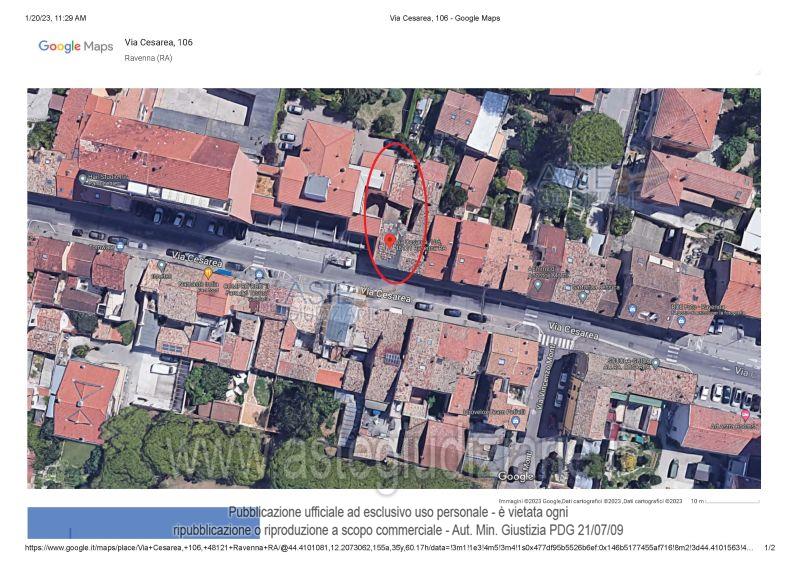Click the white Google logo on the map
800x566 pixels.
click(x=516, y=477)
